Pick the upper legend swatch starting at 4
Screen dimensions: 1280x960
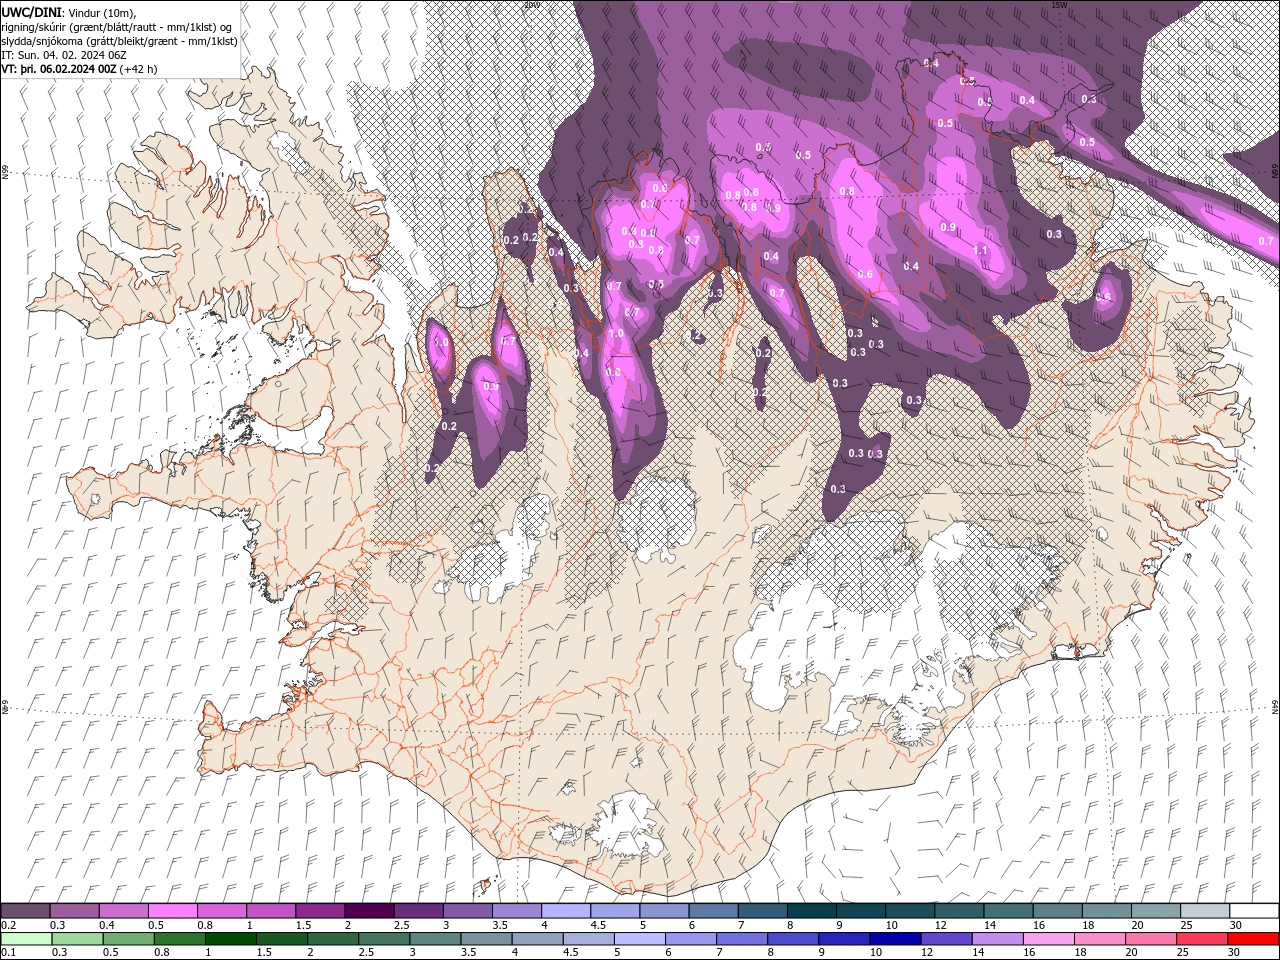566,911
